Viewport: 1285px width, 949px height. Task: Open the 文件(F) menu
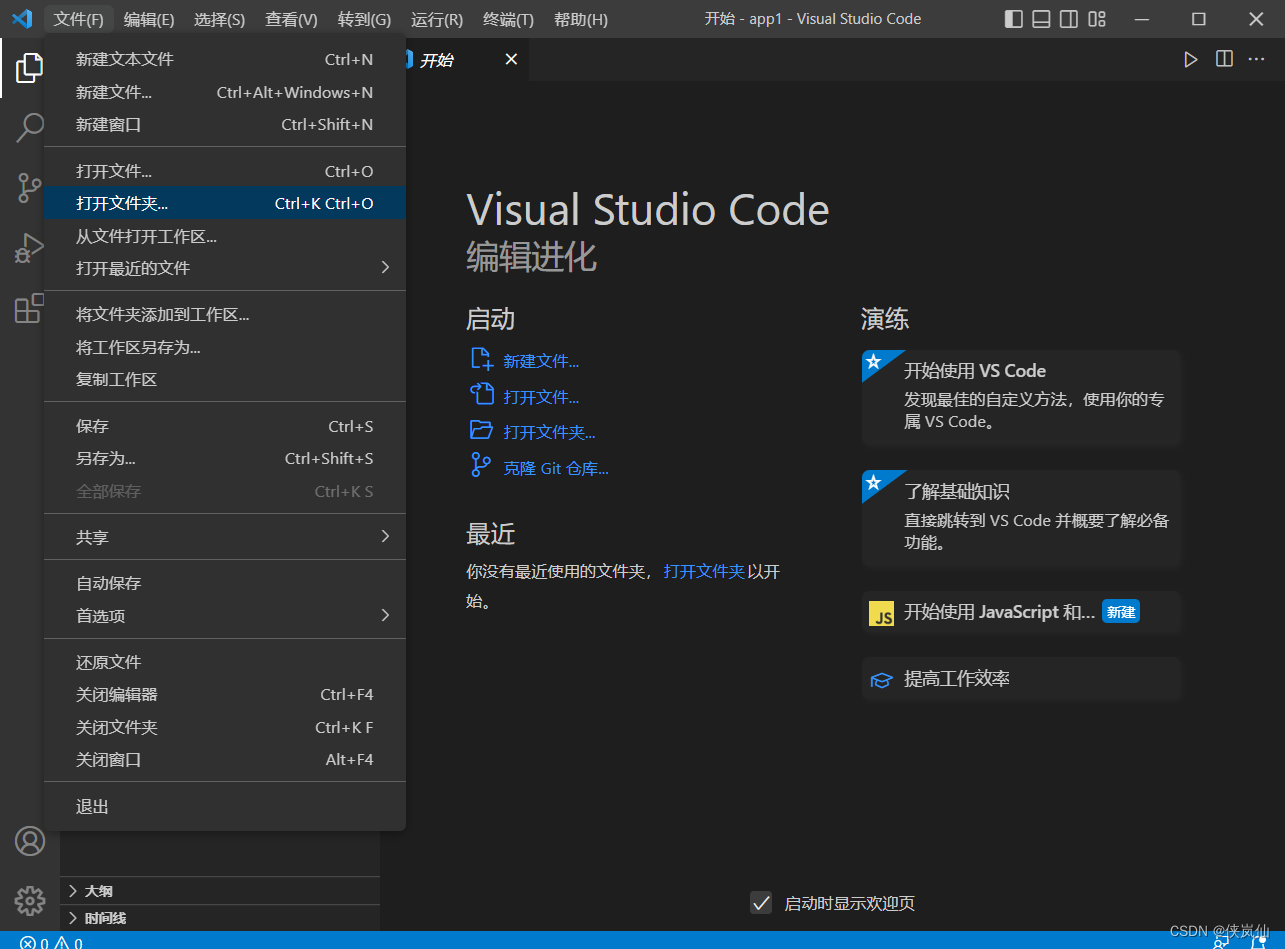tap(79, 19)
